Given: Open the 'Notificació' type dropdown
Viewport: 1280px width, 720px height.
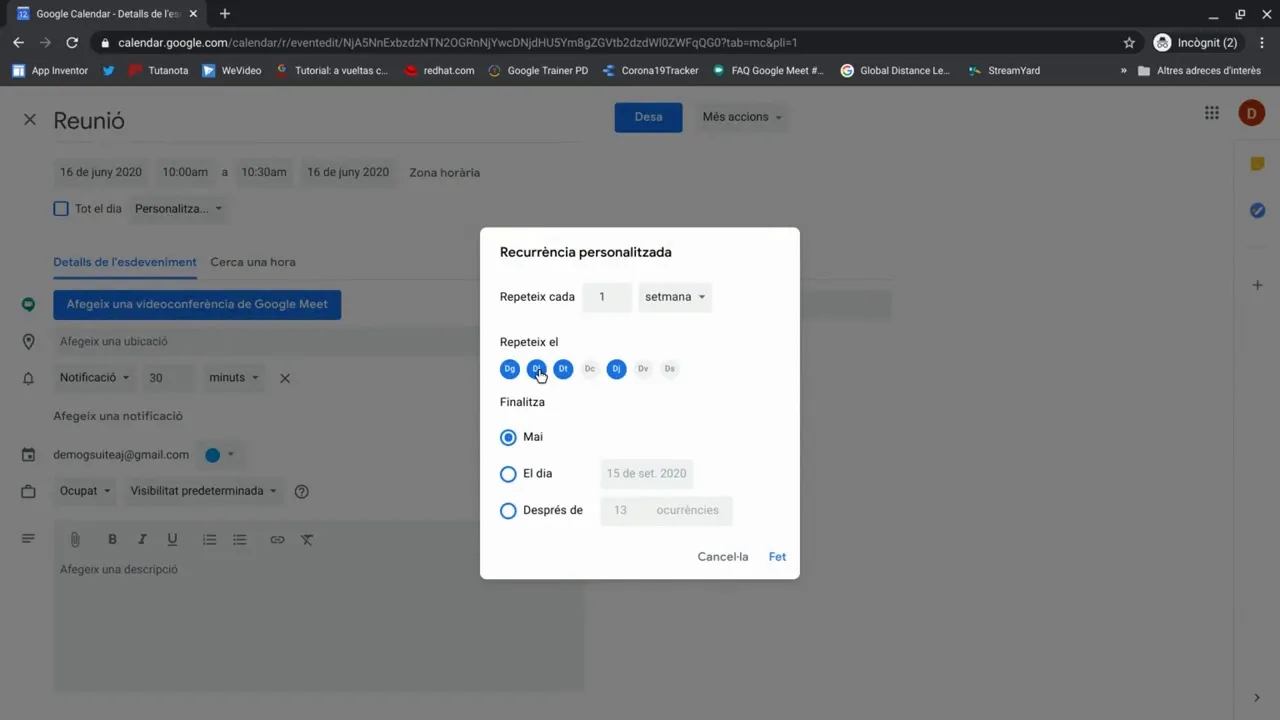Looking at the screenshot, I should tap(94, 378).
